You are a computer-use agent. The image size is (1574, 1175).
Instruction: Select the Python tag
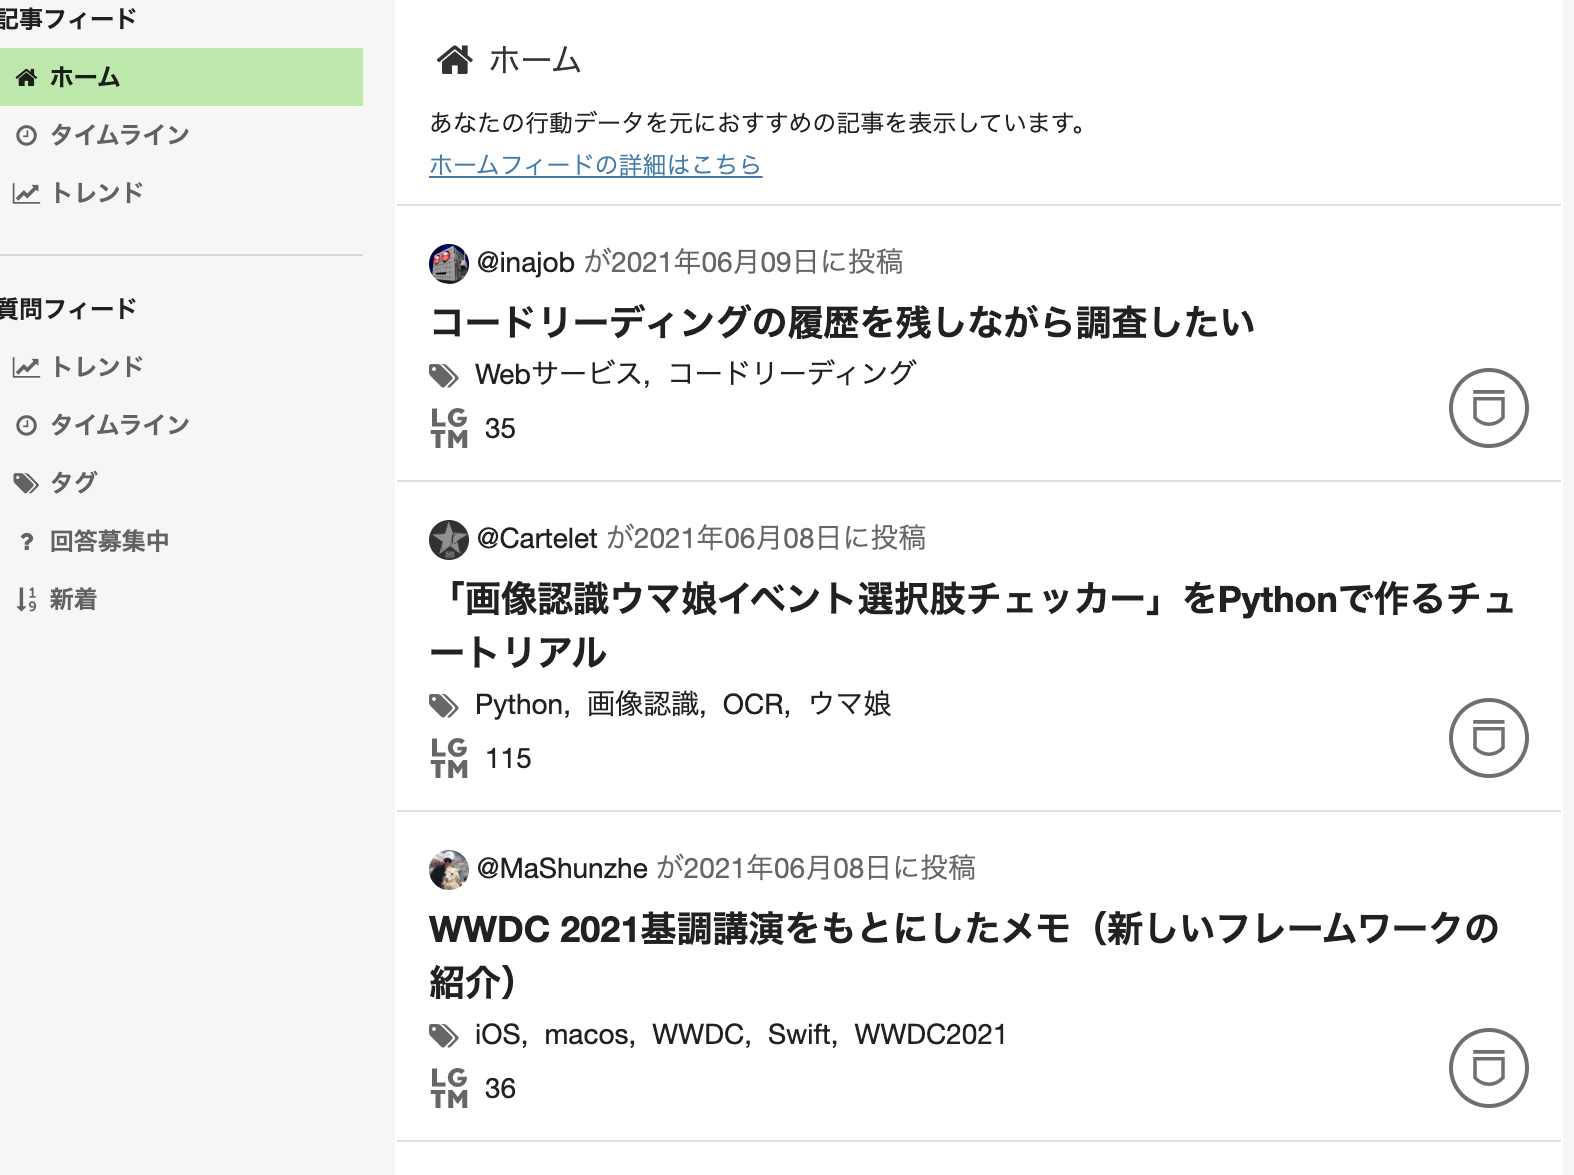point(519,704)
